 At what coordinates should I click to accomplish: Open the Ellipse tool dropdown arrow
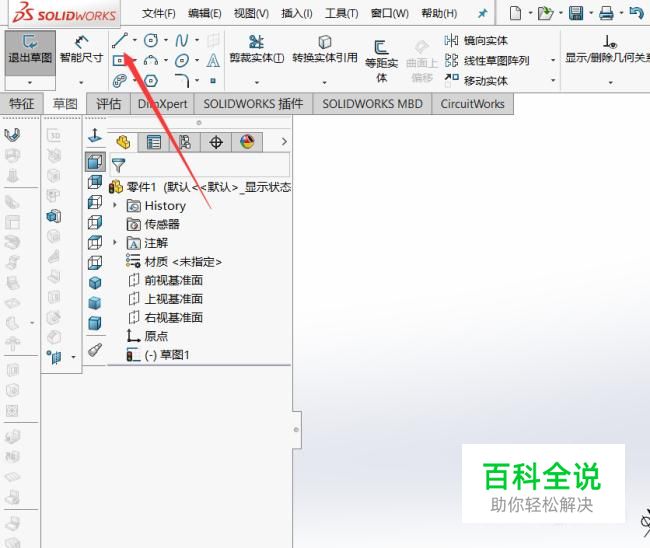197,61
